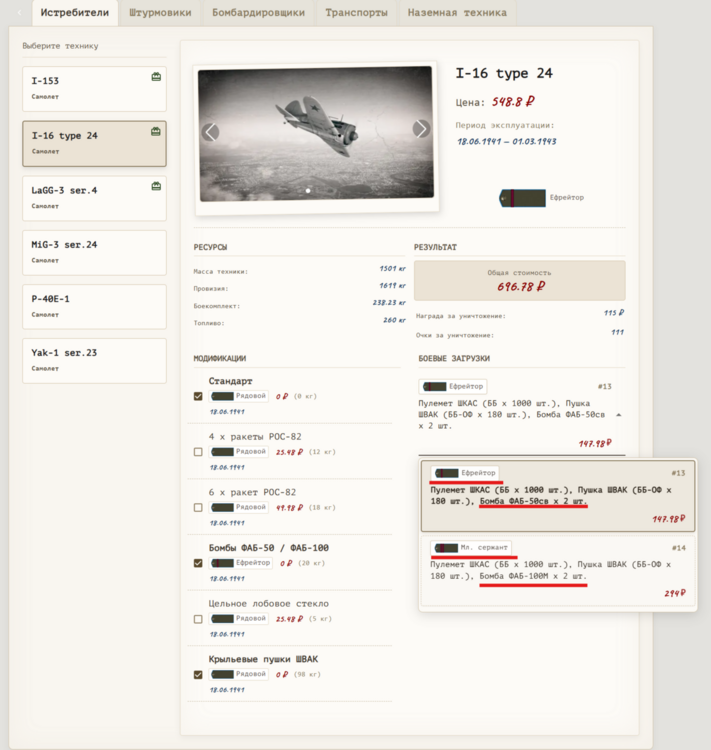711x750 pixels.
Task: Click the loadout icon on I-16 type 24 card
Action: 156,131
